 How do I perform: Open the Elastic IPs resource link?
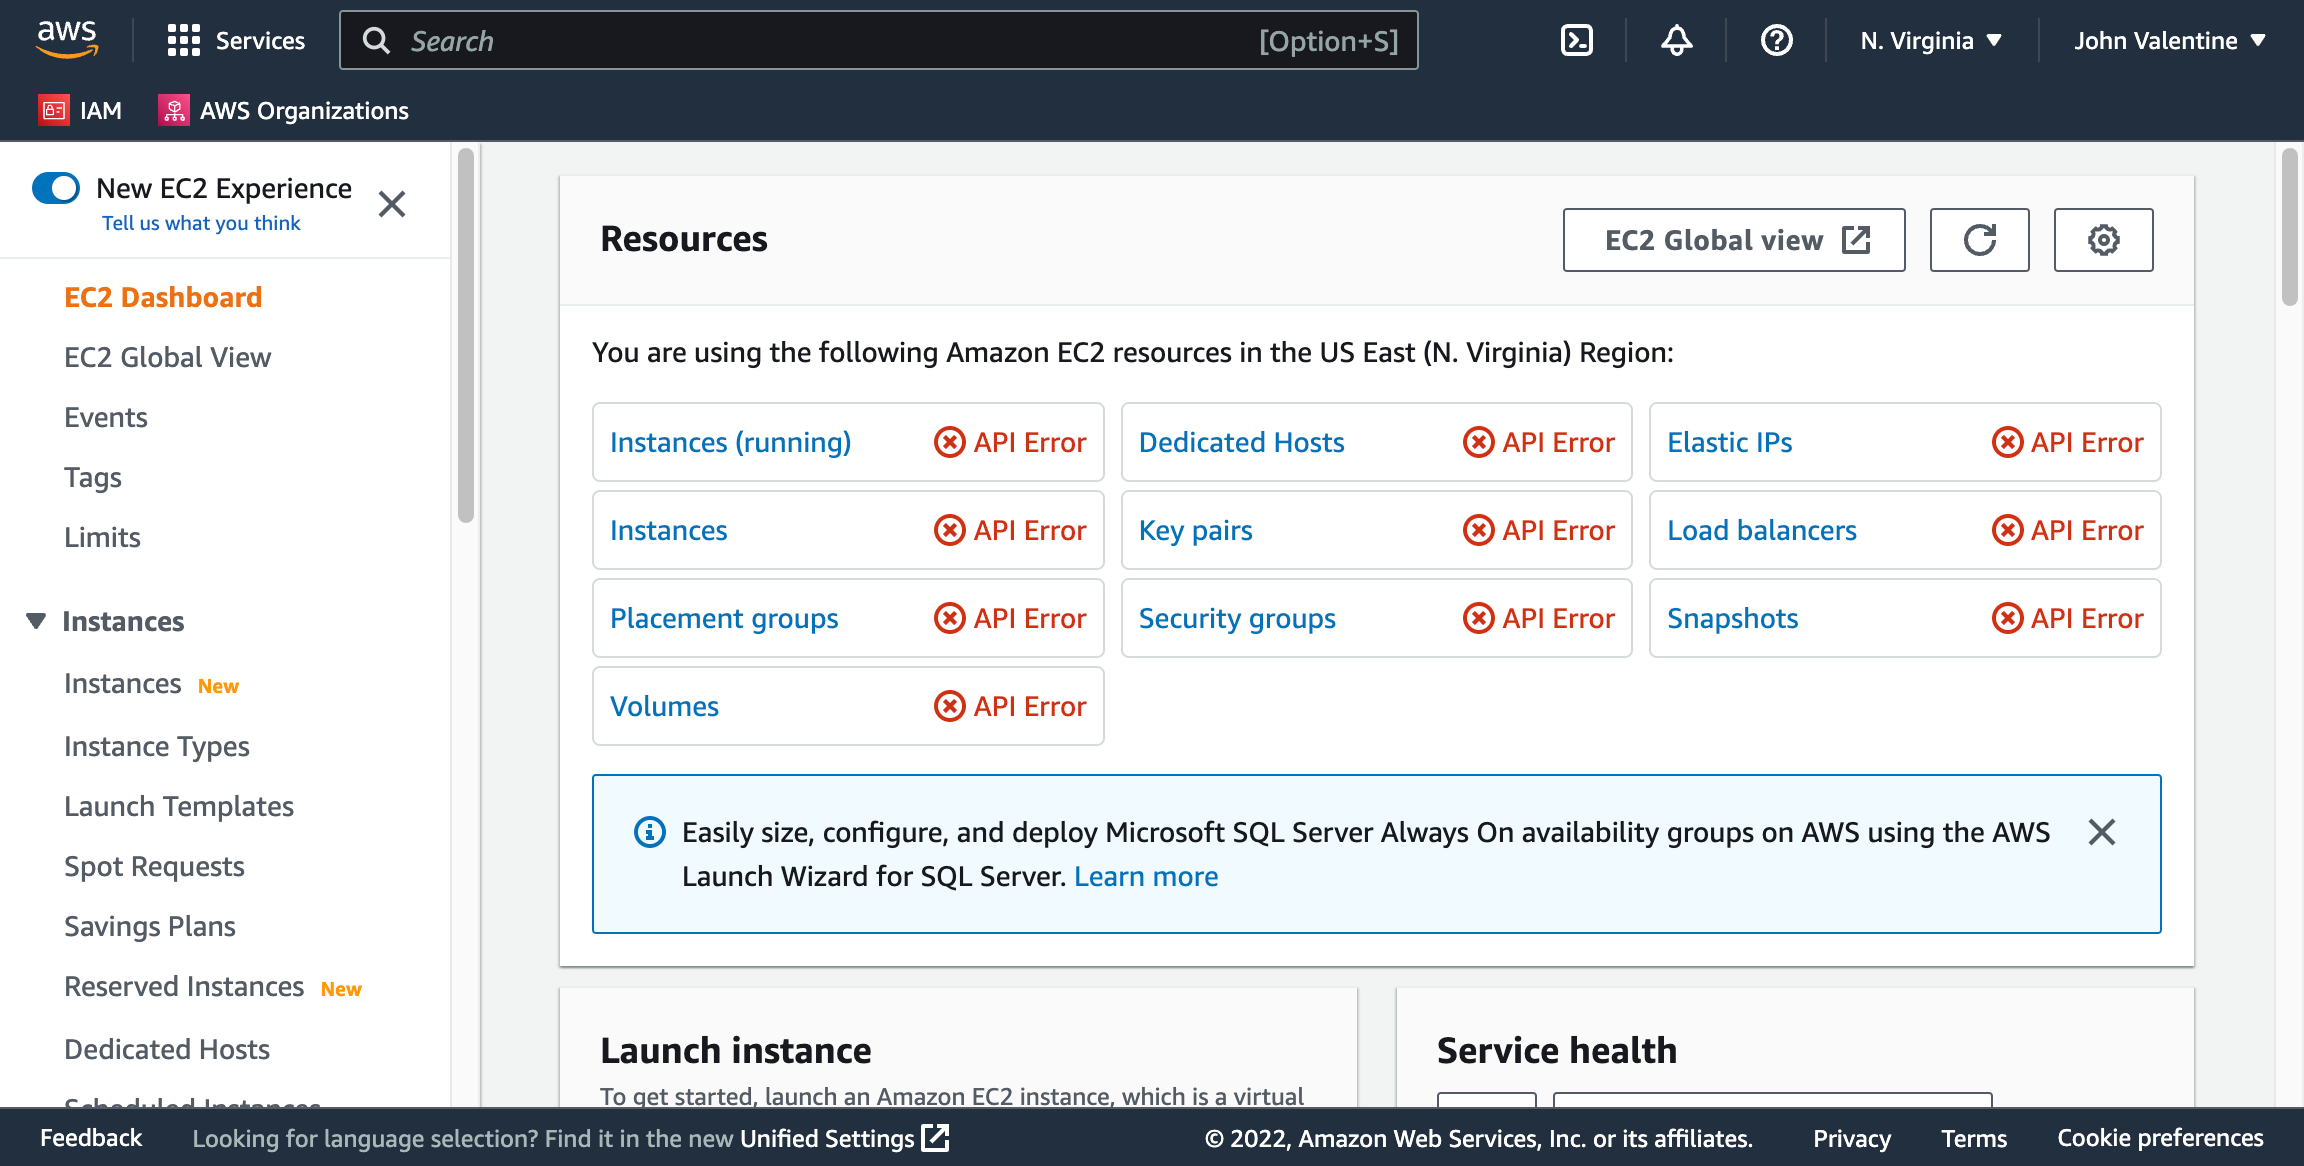tap(1730, 442)
